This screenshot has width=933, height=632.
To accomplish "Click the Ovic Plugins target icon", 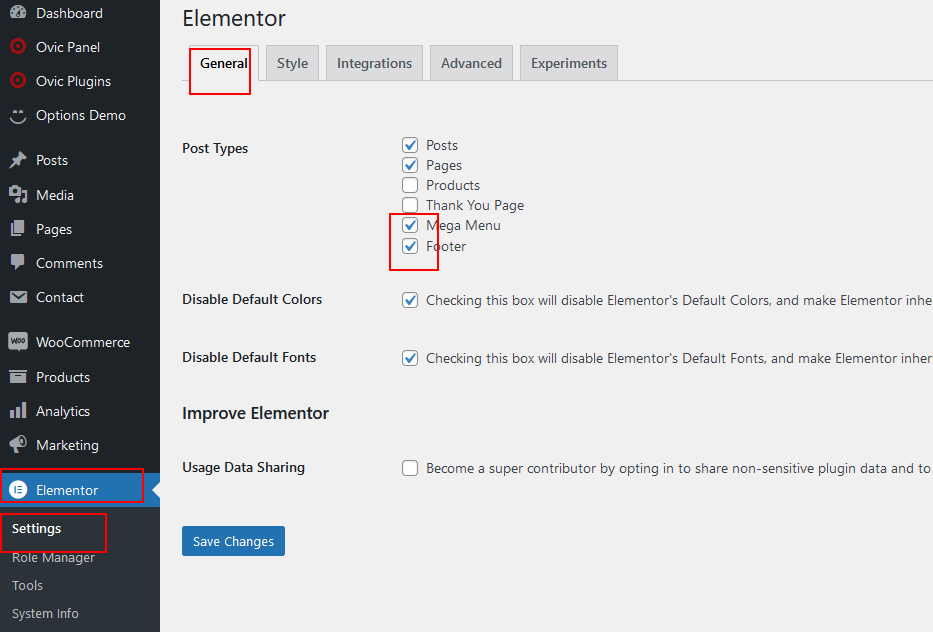I will pyautogui.click(x=18, y=80).
